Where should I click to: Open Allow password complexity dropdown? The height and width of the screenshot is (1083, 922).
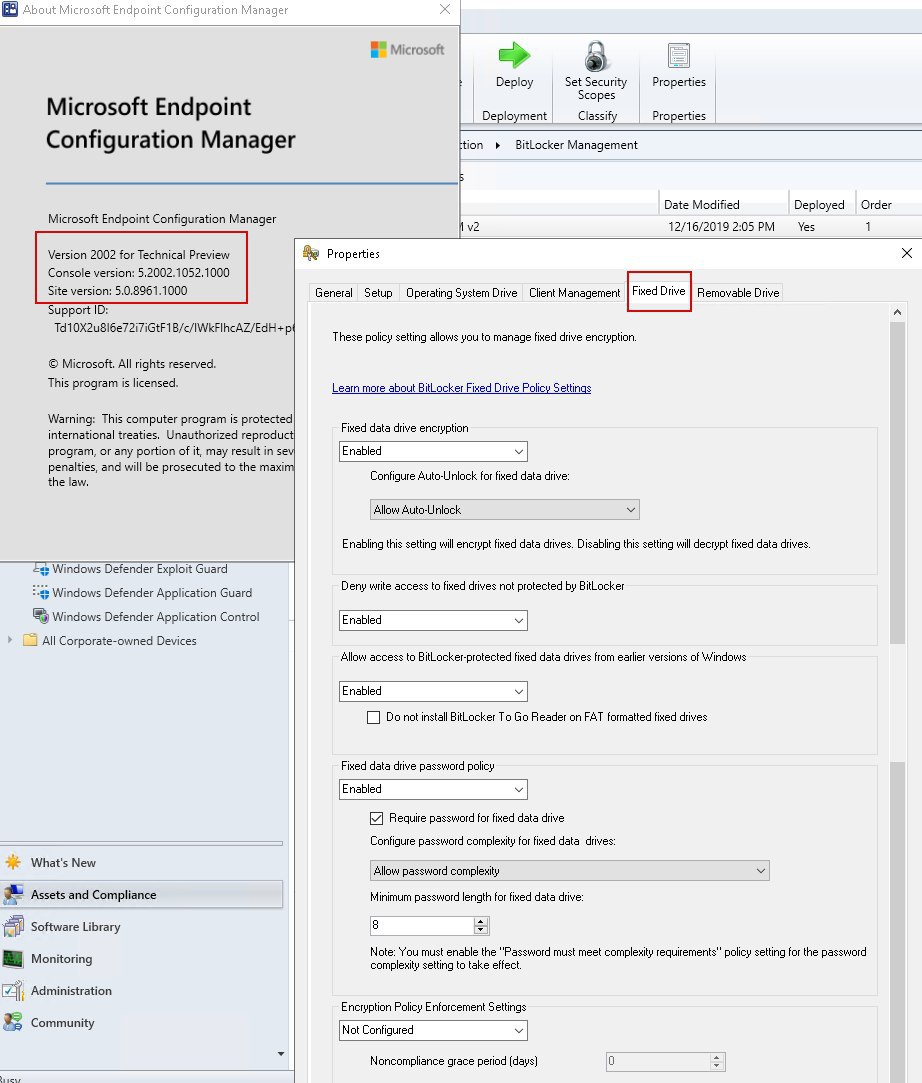[x=570, y=871]
